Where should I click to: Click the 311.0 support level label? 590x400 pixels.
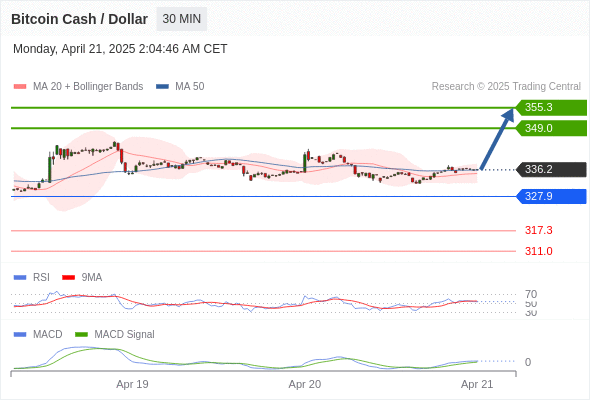(x=538, y=251)
